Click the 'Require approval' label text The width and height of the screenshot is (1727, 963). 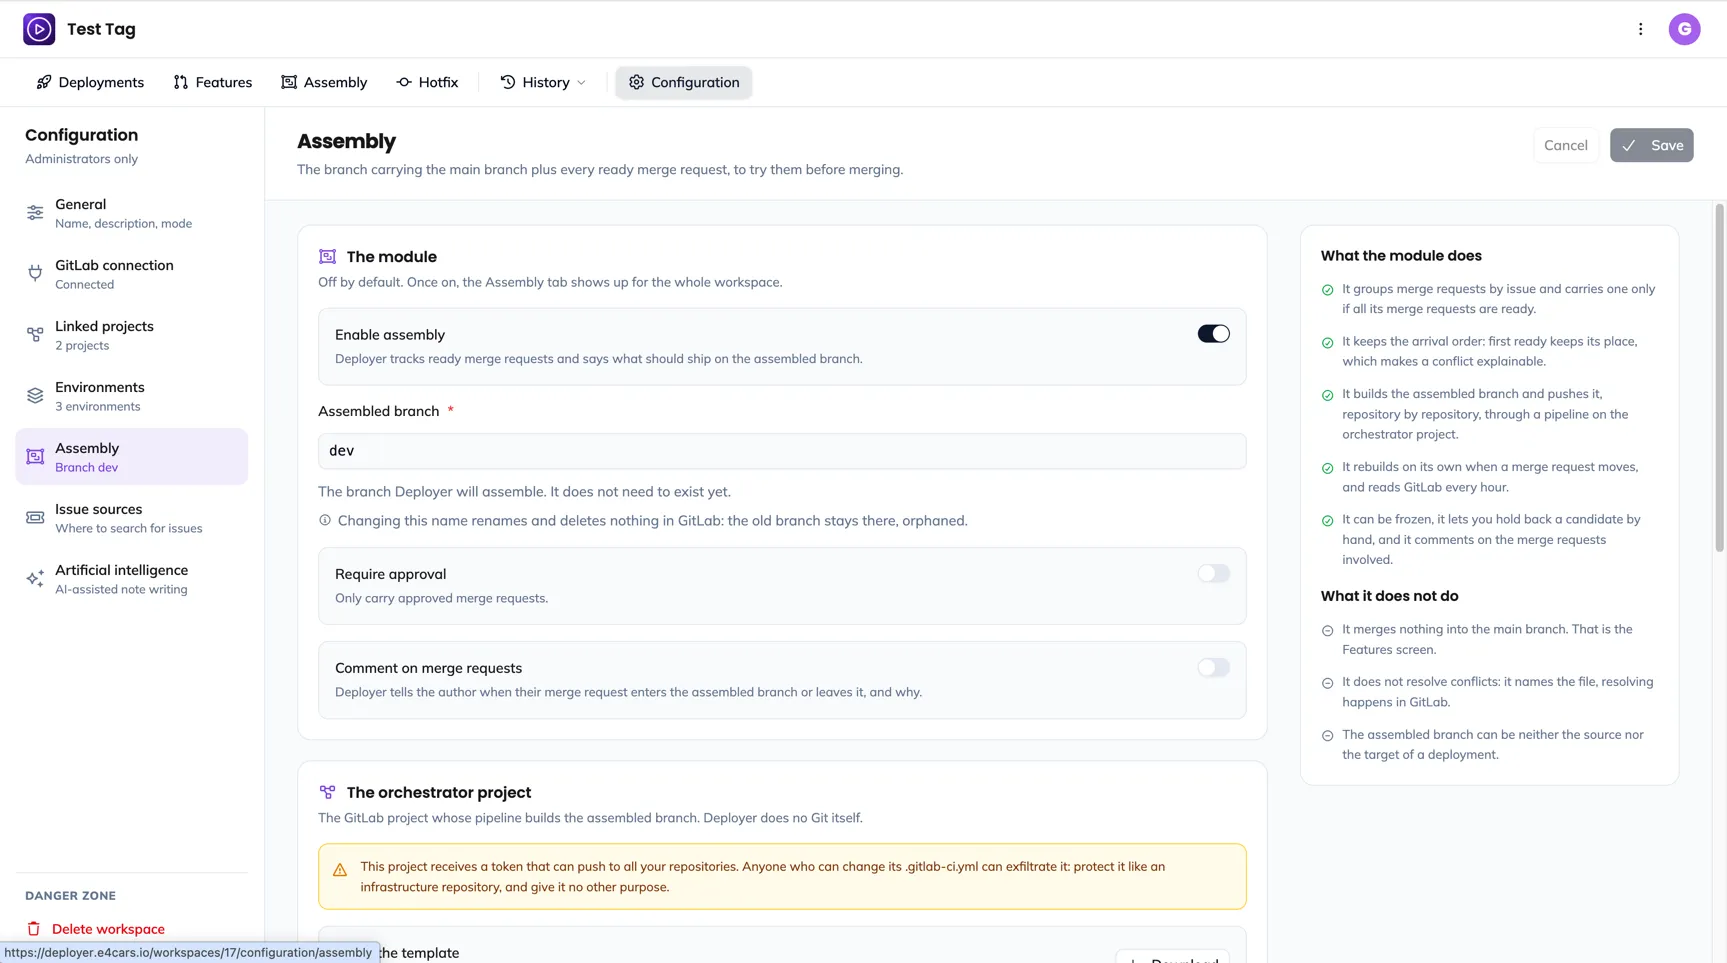coord(390,574)
